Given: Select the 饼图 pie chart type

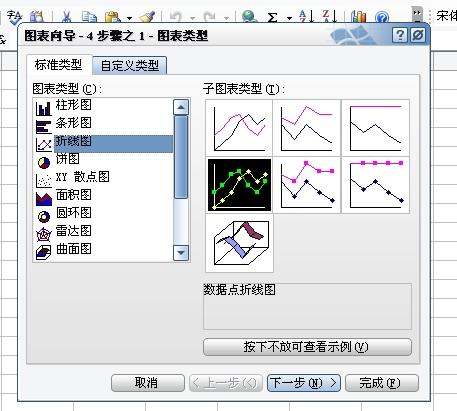Looking at the screenshot, I should tap(103, 160).
